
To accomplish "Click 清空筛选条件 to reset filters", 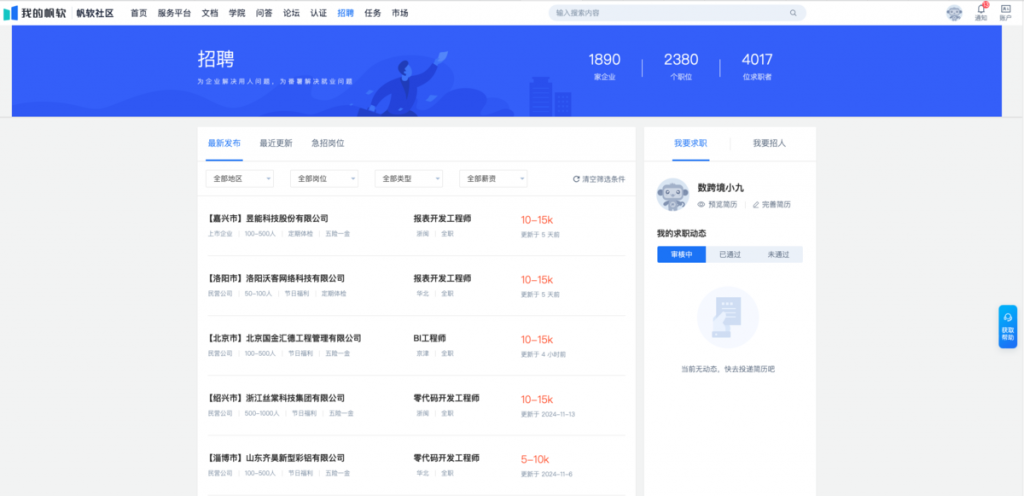I will point(599,179).
